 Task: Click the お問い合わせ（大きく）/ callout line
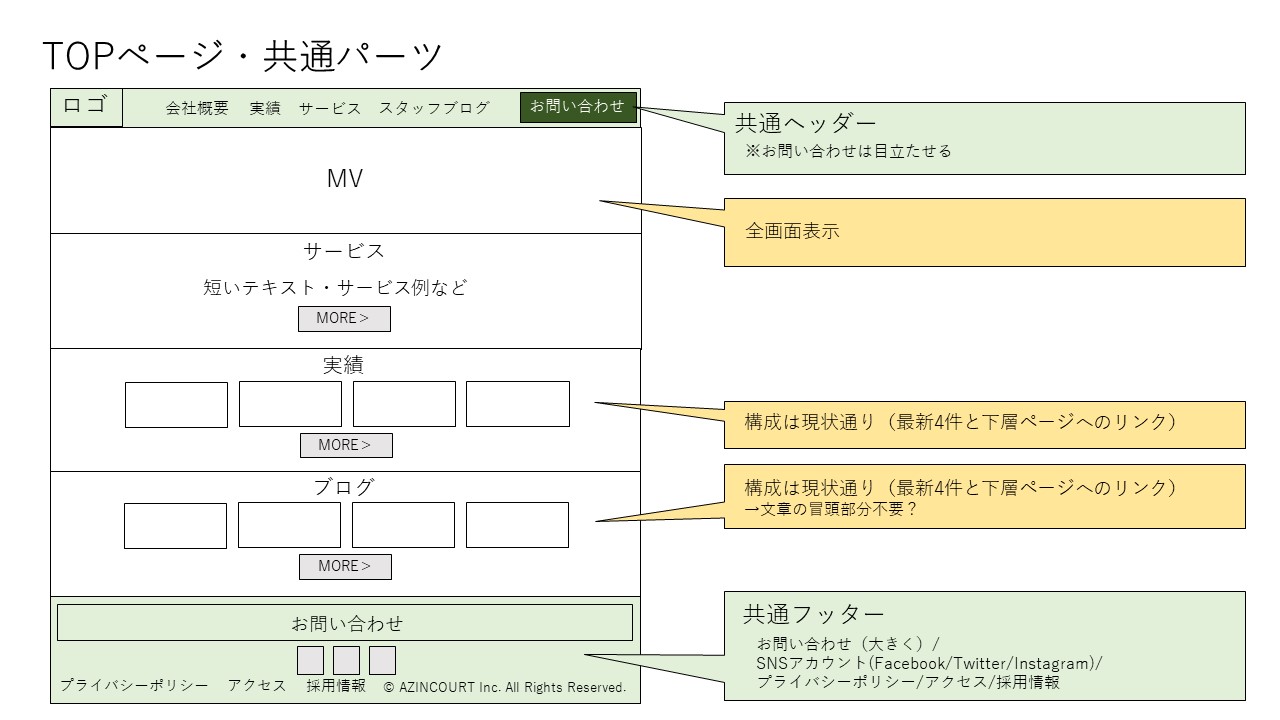tap(848, 644)
